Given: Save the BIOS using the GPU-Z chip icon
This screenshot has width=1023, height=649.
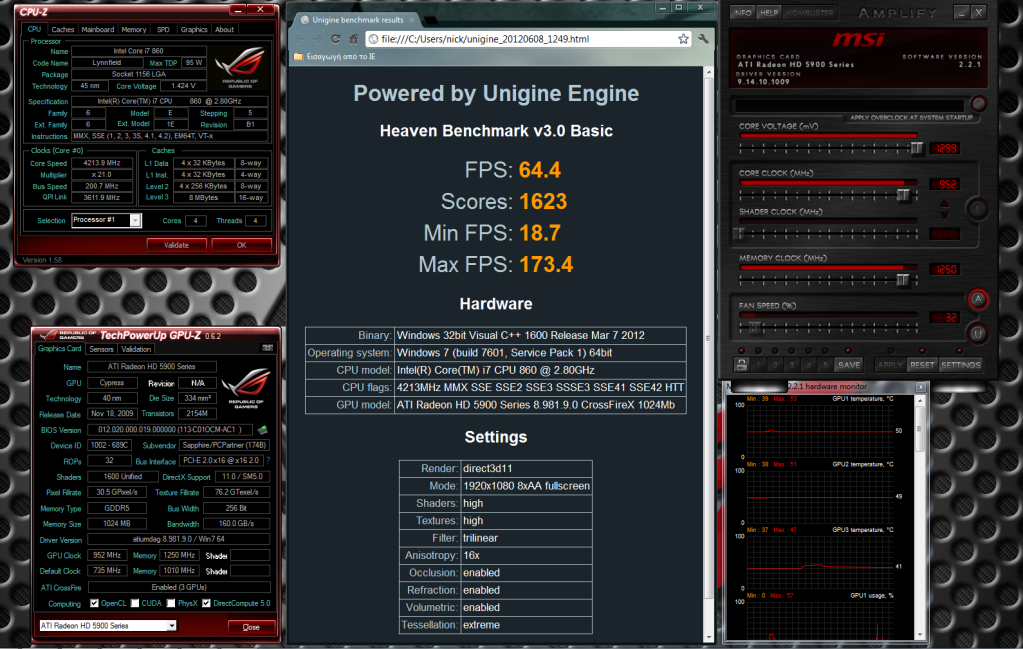Looking at the screenshot, I should coord(262,430).
